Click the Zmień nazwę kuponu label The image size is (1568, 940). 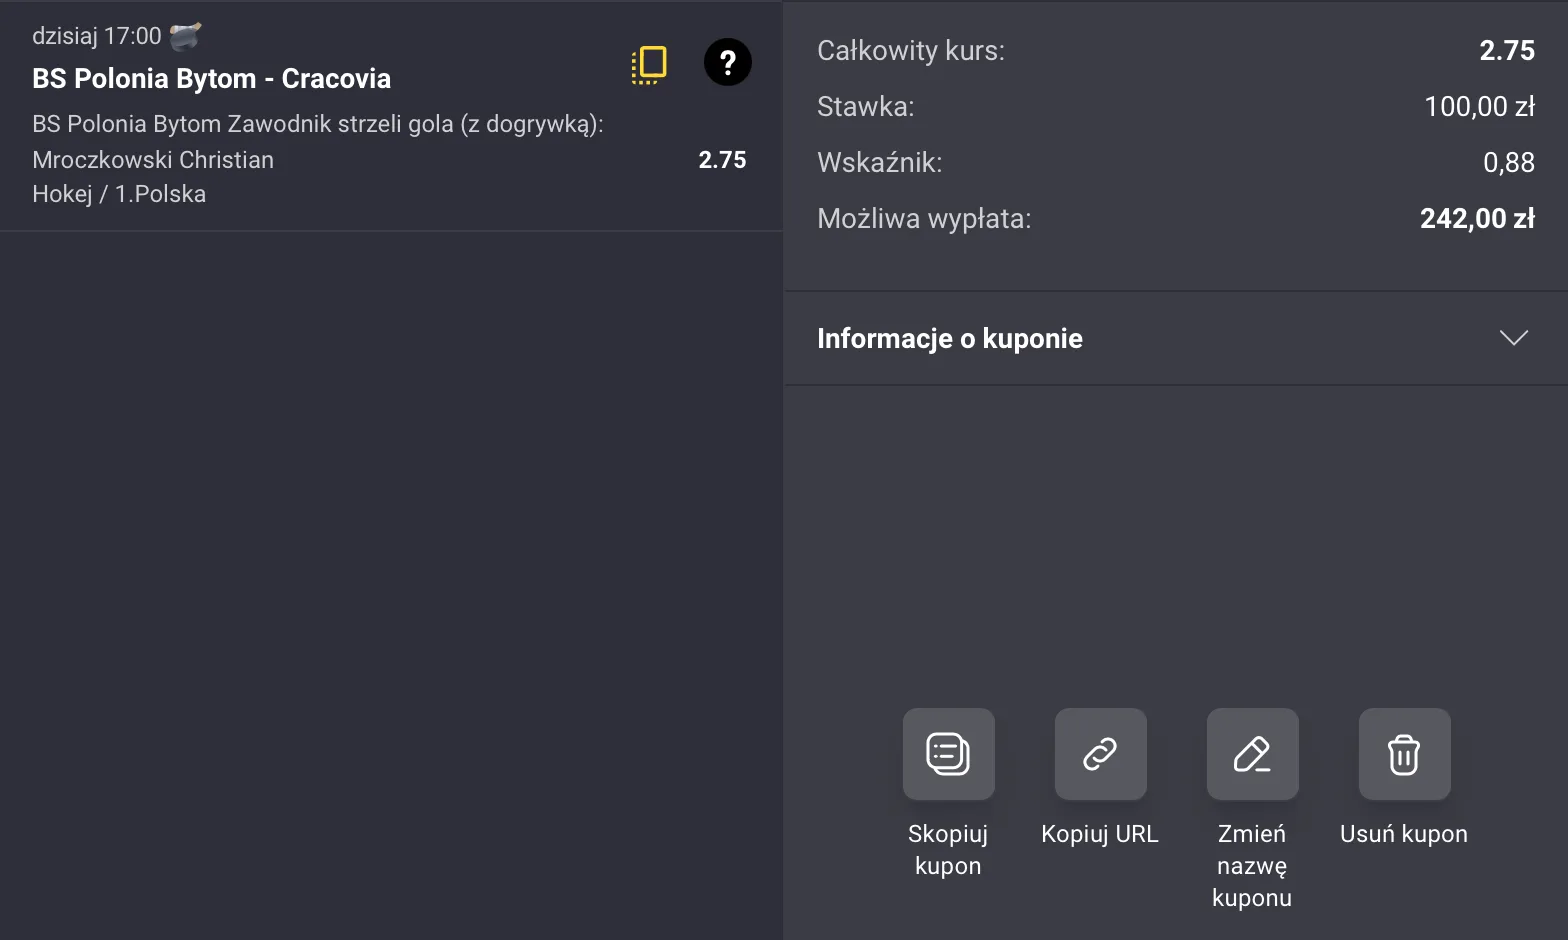tap(1251, 865)
